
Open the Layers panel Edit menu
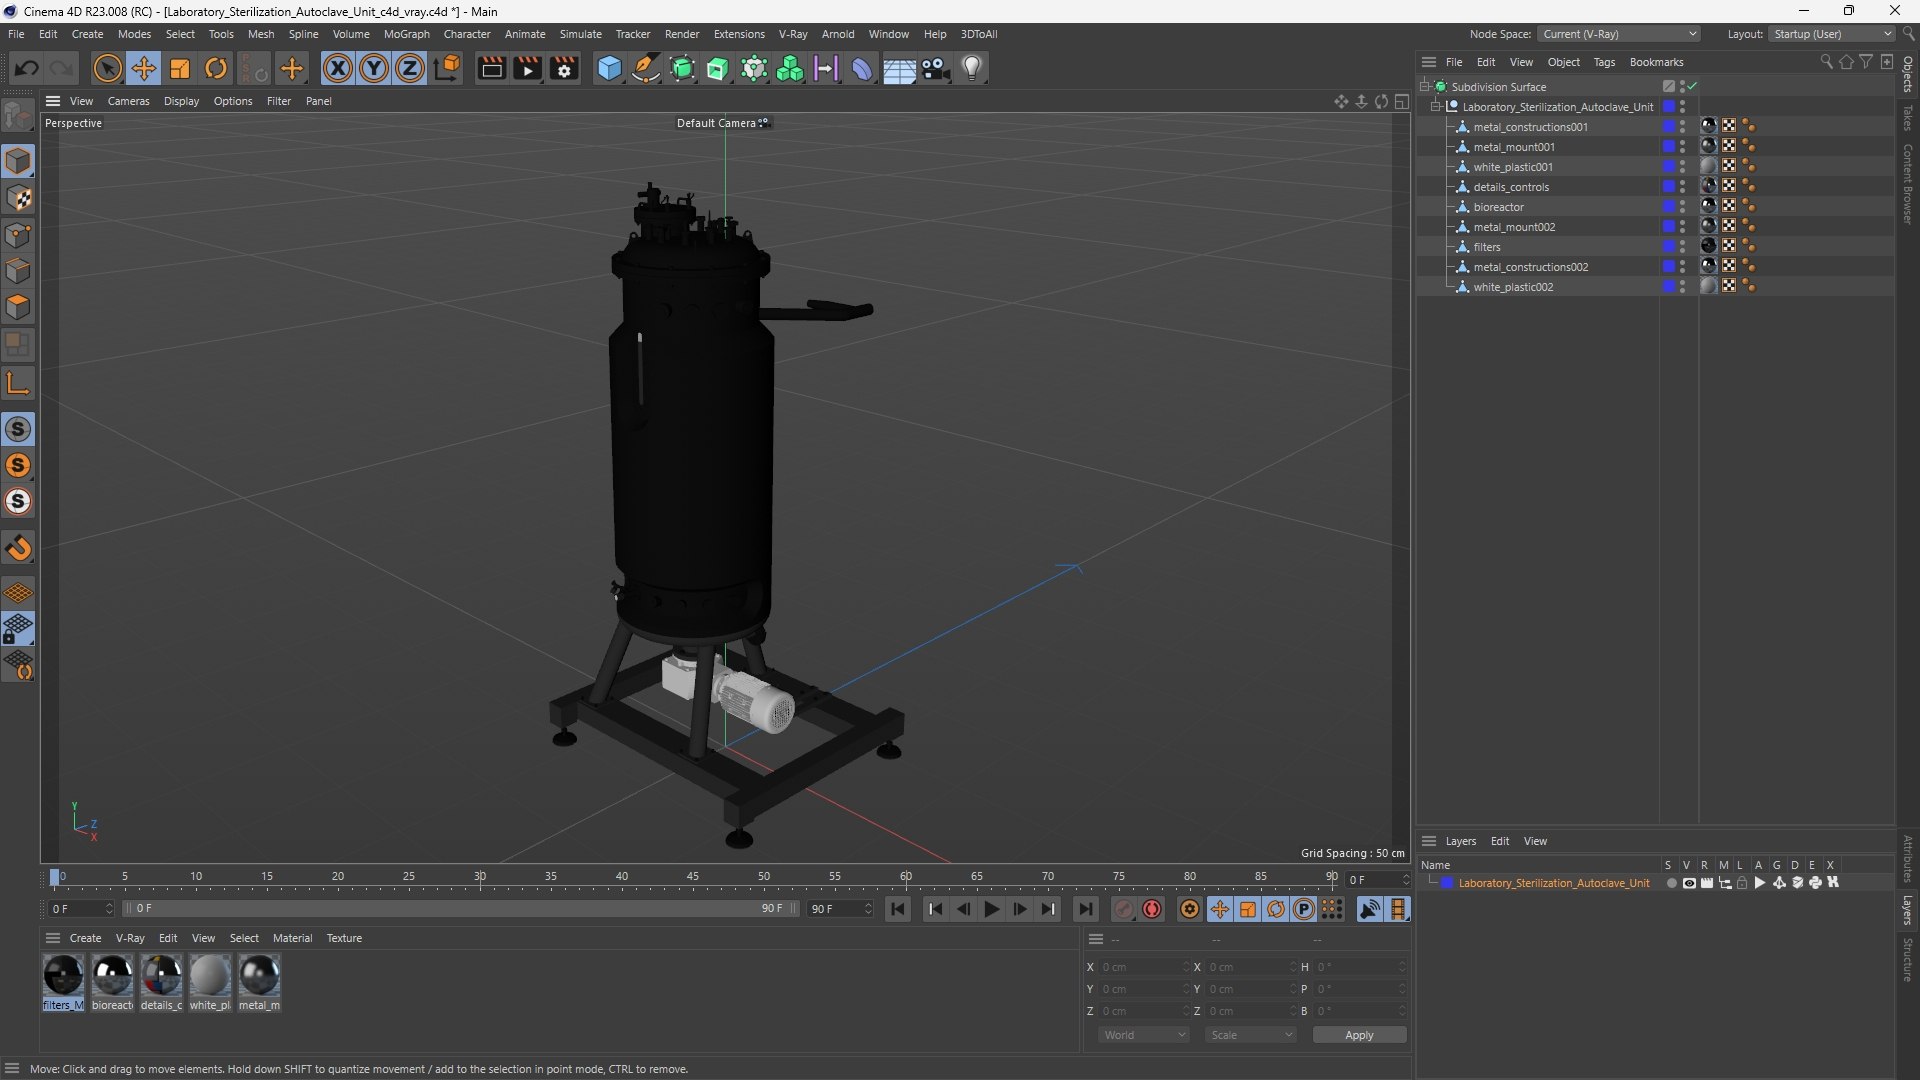(x=1500, y=841)
